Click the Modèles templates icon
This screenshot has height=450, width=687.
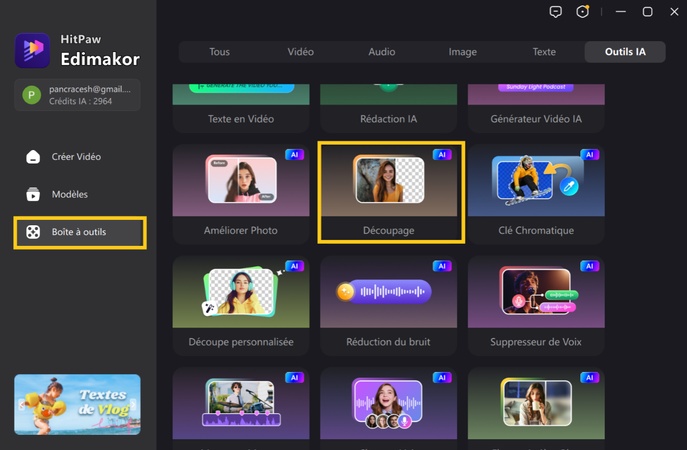(33, 194)
